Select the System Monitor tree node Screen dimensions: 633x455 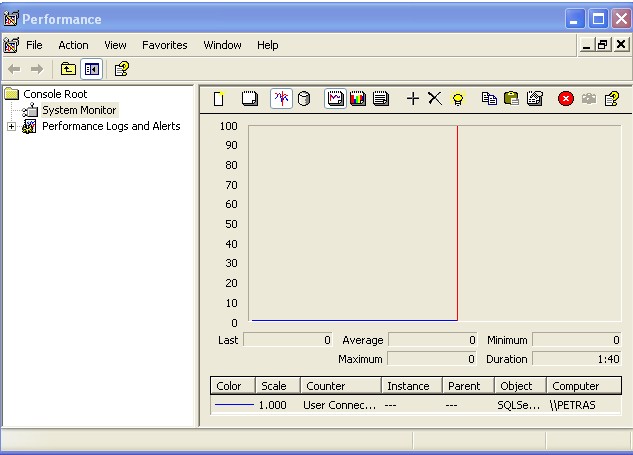(79, 110)
